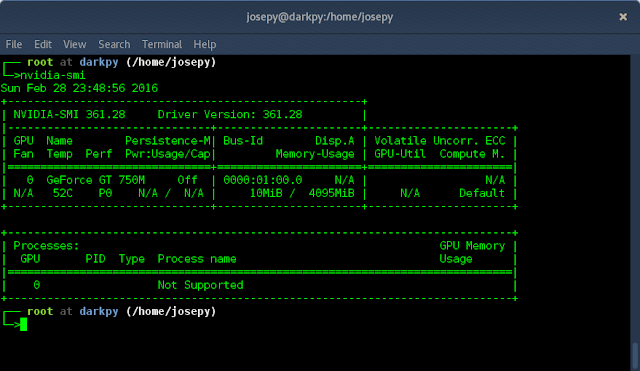
Task: Click the Type column header
Action: [132, 259]
